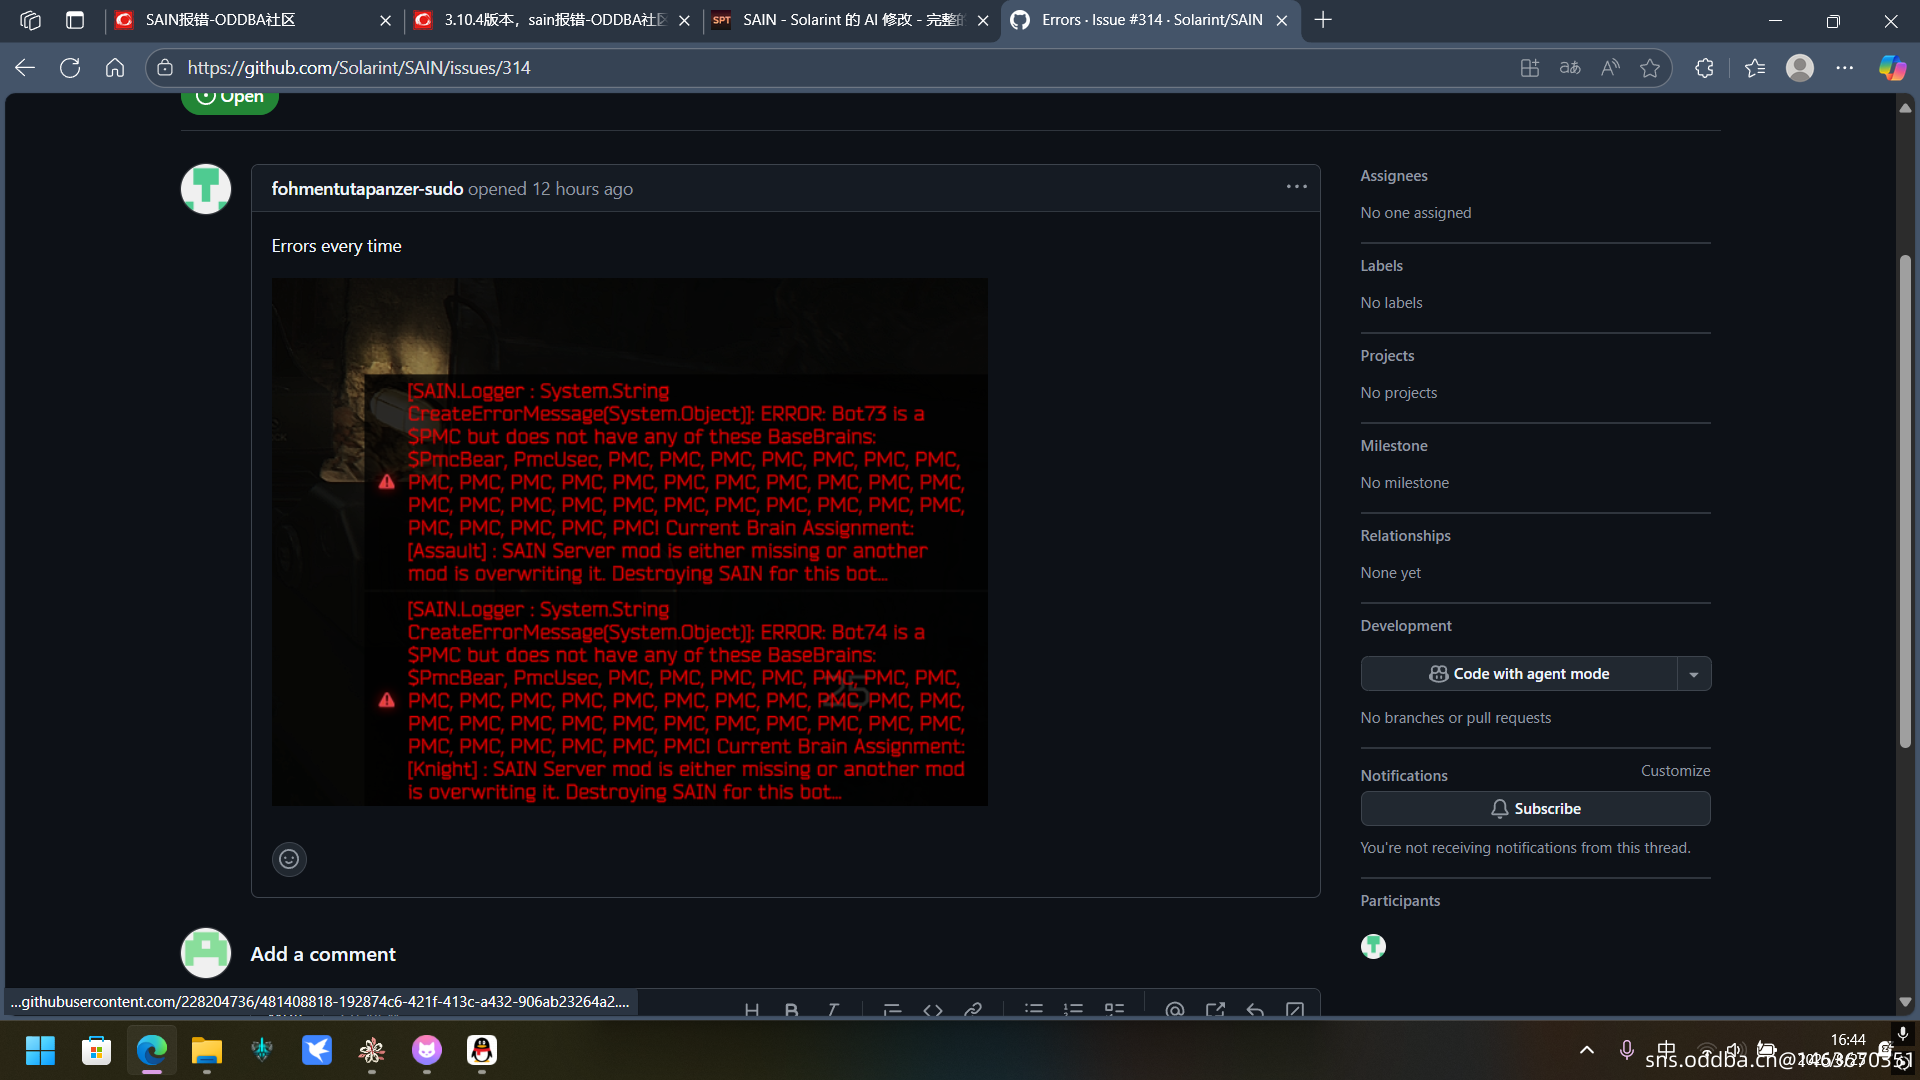Insert unordered list in comment toolbar

click(1034, 1010)
